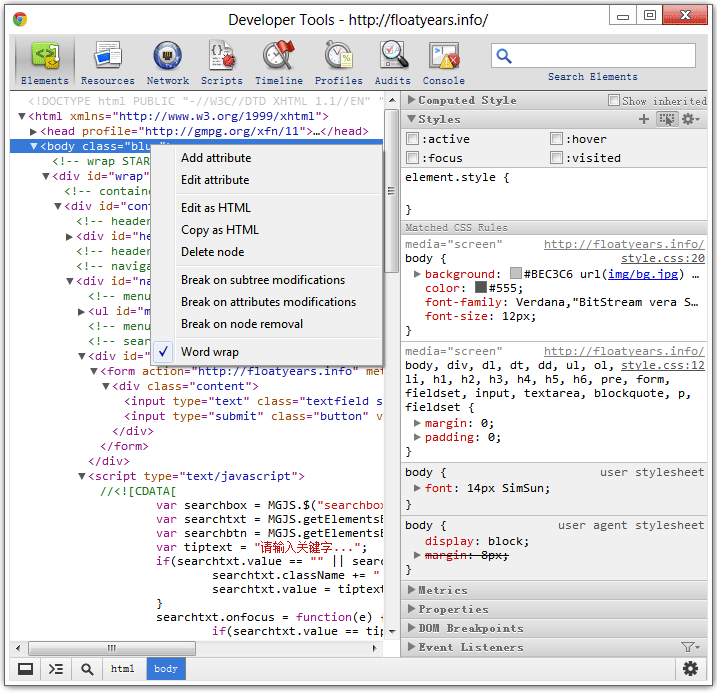Open first http://floatyears.info/ stylesheet link

pos(624,244)
